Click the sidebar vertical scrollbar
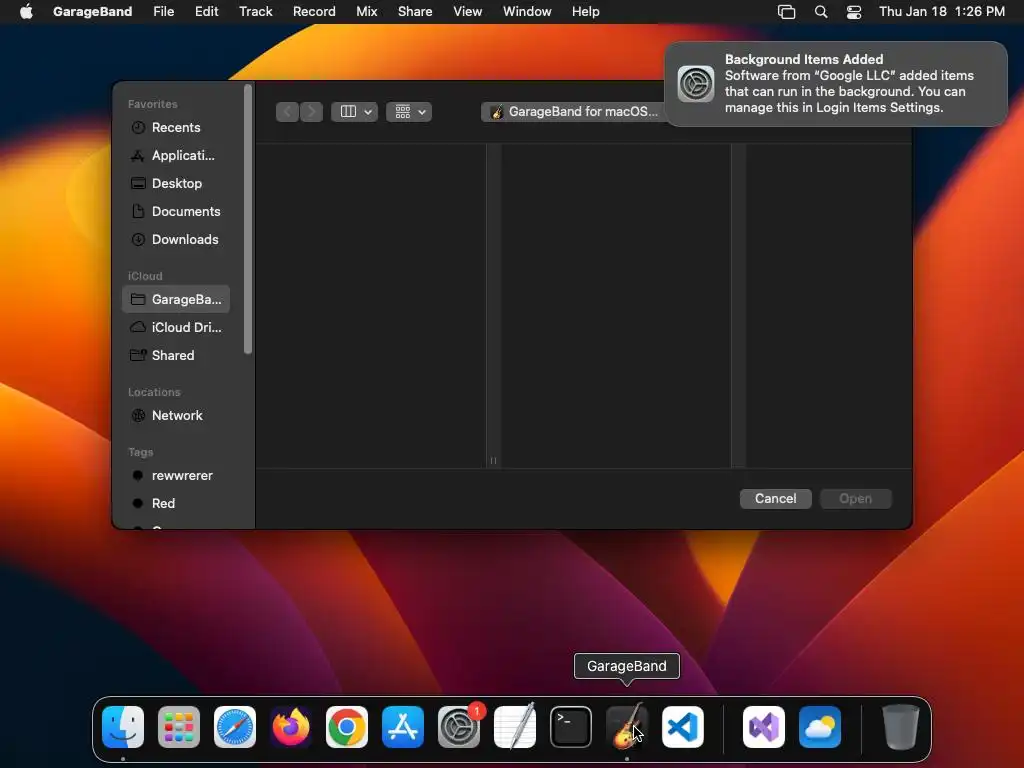The width and height of the screenshot is (1024, 768). click(x=248, y=219)
